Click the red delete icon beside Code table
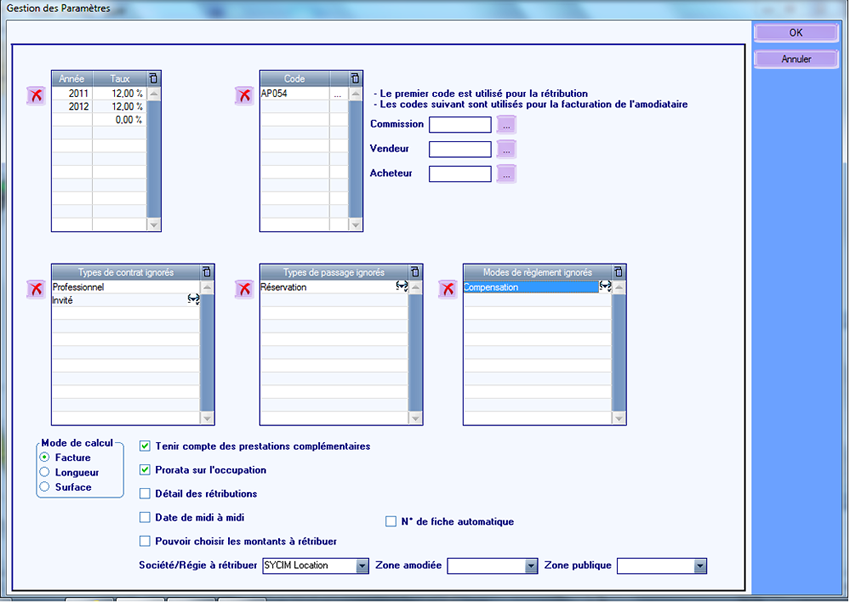Image resolution: width=850 pixels, height=603 pixels. (x=243, y=96)
